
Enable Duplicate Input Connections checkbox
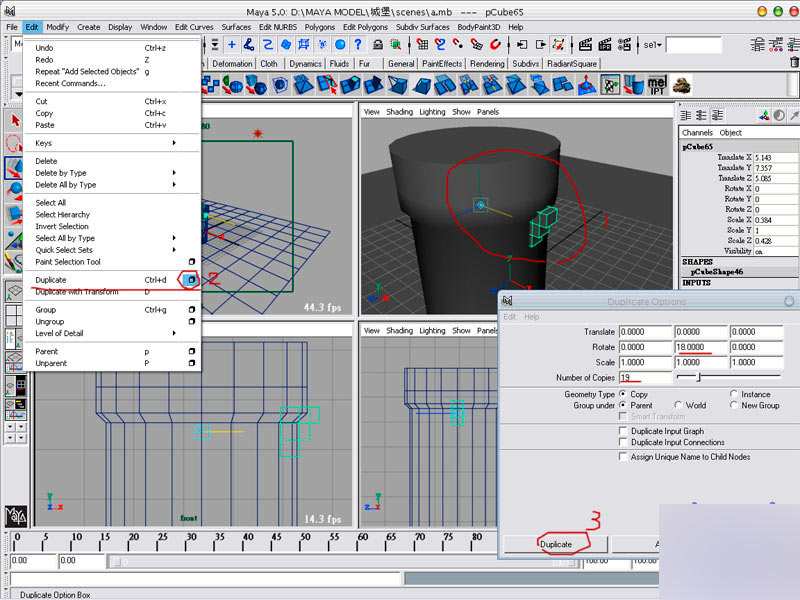(x=623, y=442)
